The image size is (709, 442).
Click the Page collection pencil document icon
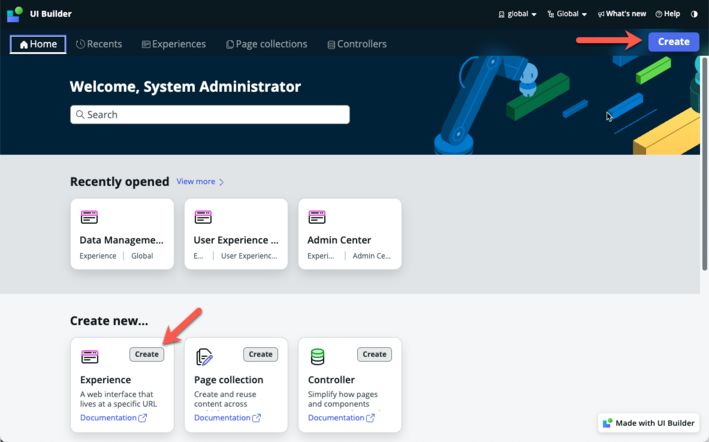pos(204,357)
